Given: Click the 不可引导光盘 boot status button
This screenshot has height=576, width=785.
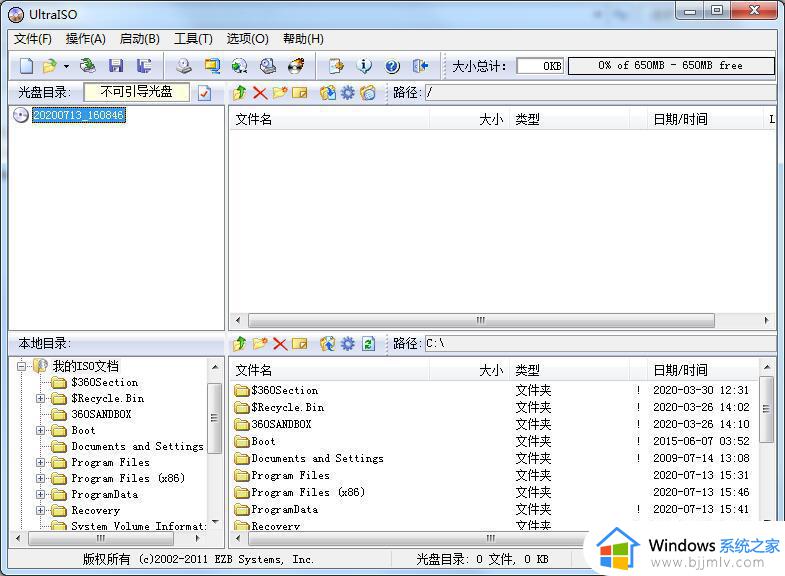Looking at the screenshot, I should click(x=136, y=92).
